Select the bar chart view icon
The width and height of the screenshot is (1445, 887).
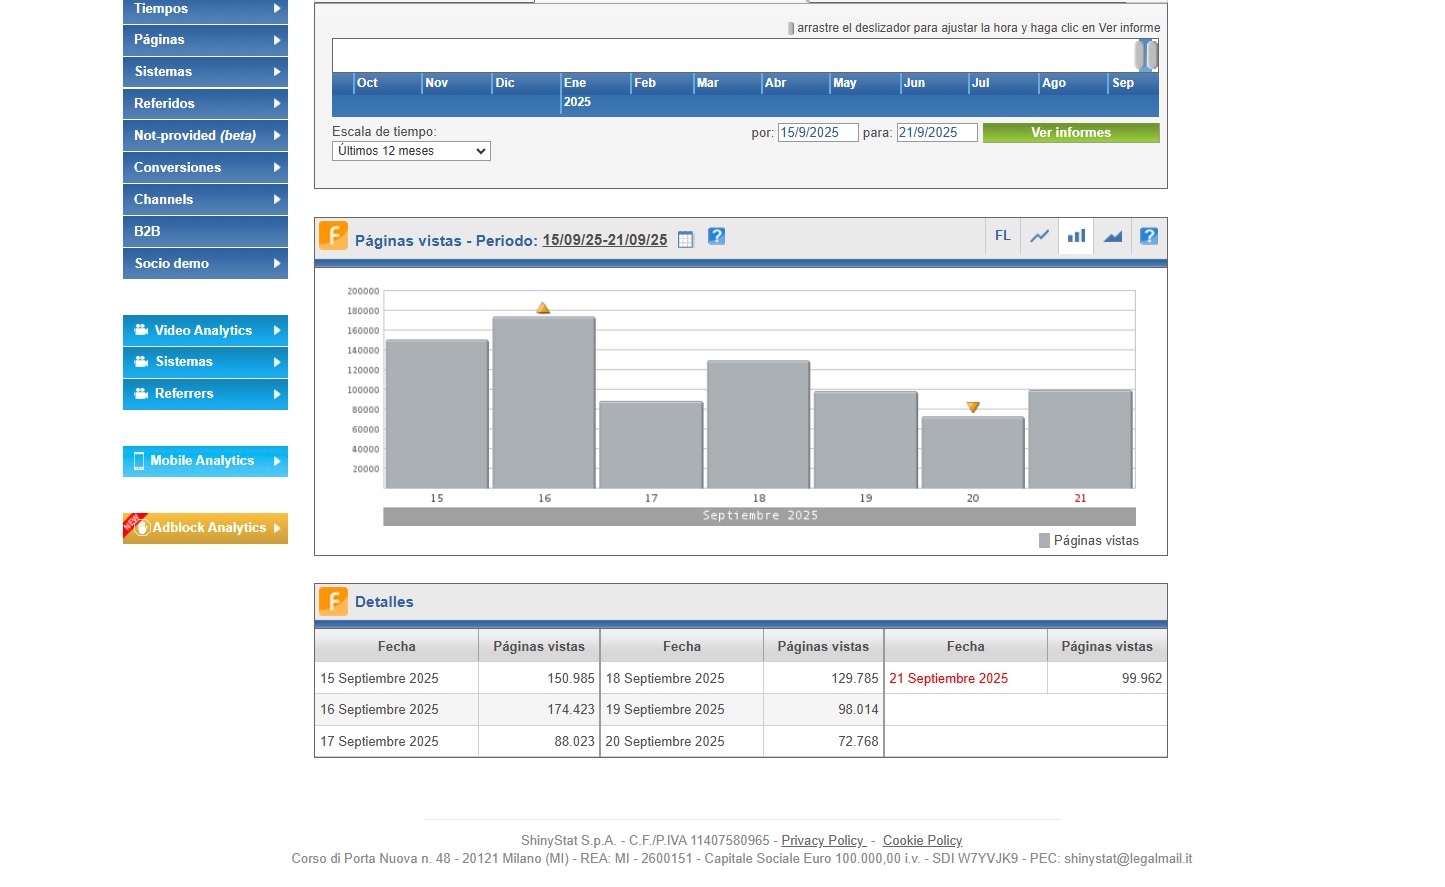1076,237
